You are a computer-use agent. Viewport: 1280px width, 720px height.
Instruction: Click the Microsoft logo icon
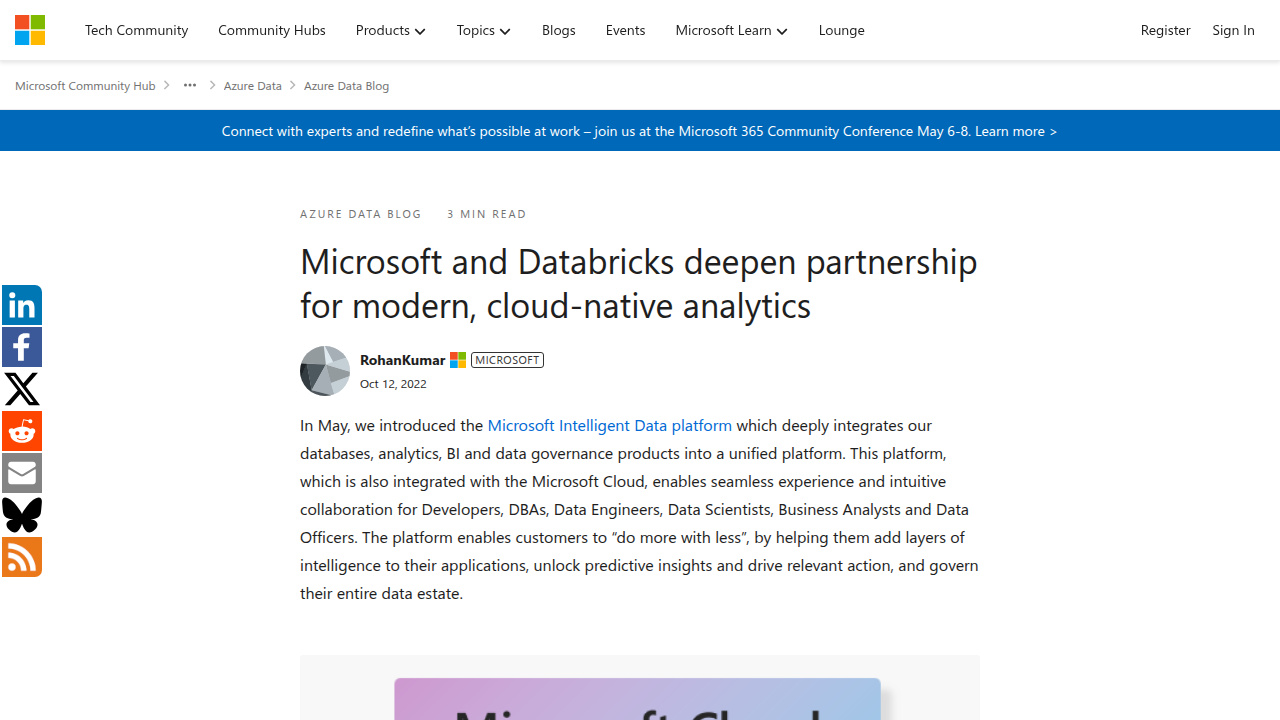coord(30,30)
